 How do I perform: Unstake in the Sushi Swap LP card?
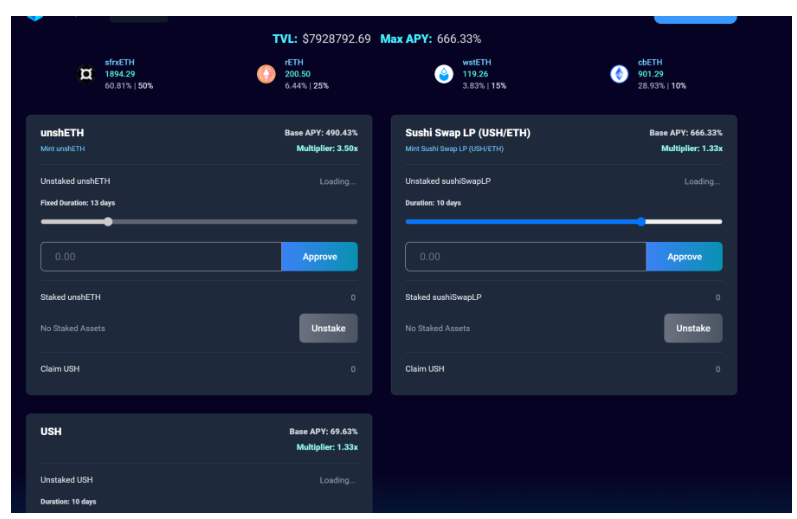(x=693, y=328)
